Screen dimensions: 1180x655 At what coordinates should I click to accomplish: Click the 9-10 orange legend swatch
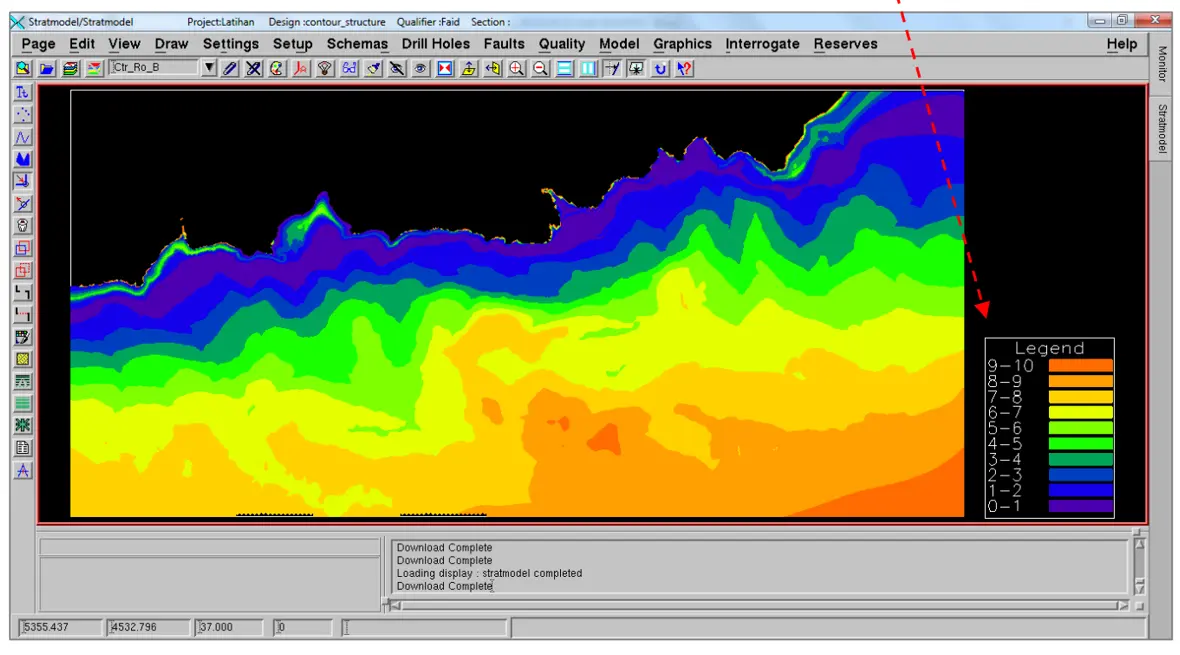1081,366
